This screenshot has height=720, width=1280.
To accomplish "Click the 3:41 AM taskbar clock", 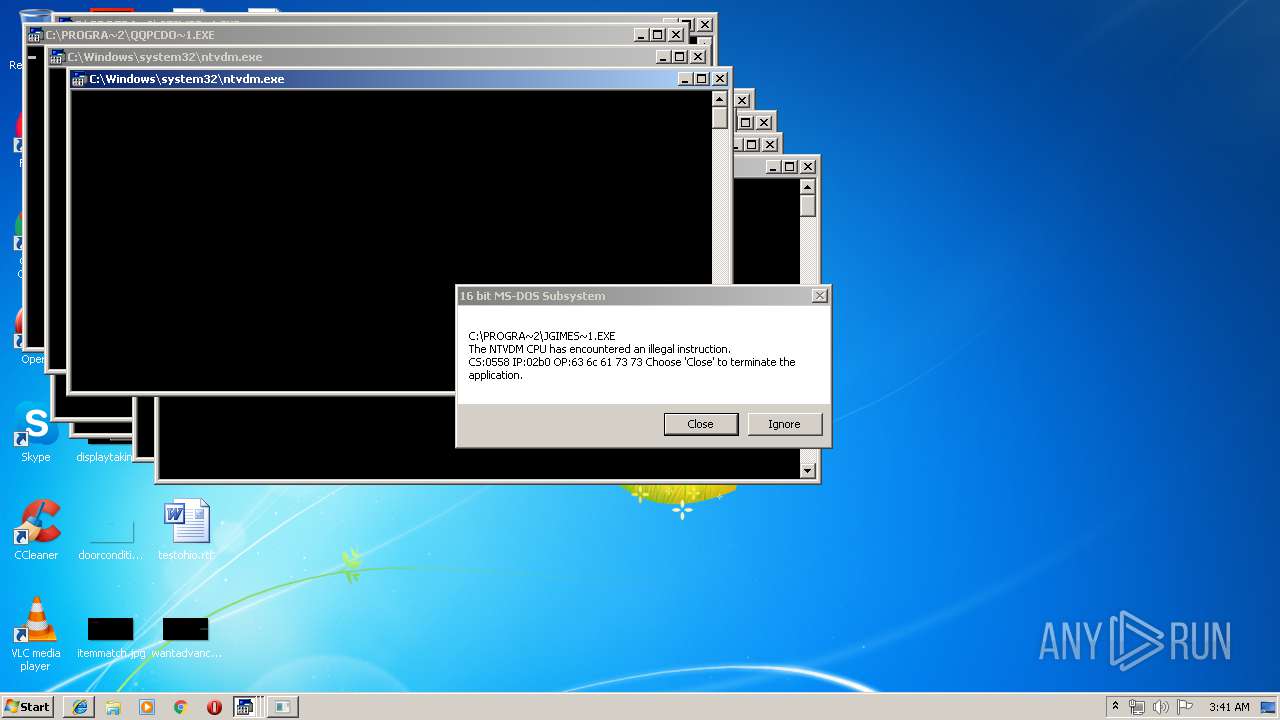I will [x=1229, y=707].
